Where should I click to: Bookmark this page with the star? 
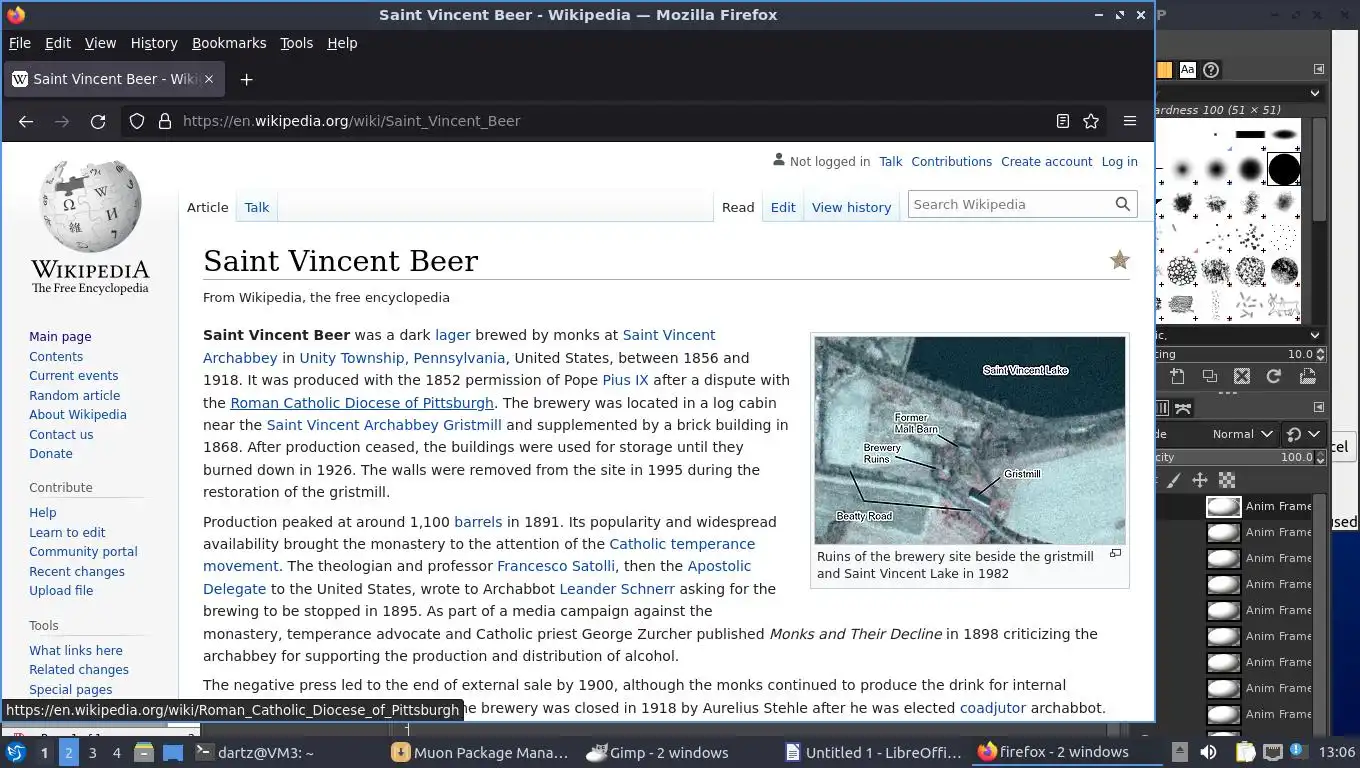1091,121
